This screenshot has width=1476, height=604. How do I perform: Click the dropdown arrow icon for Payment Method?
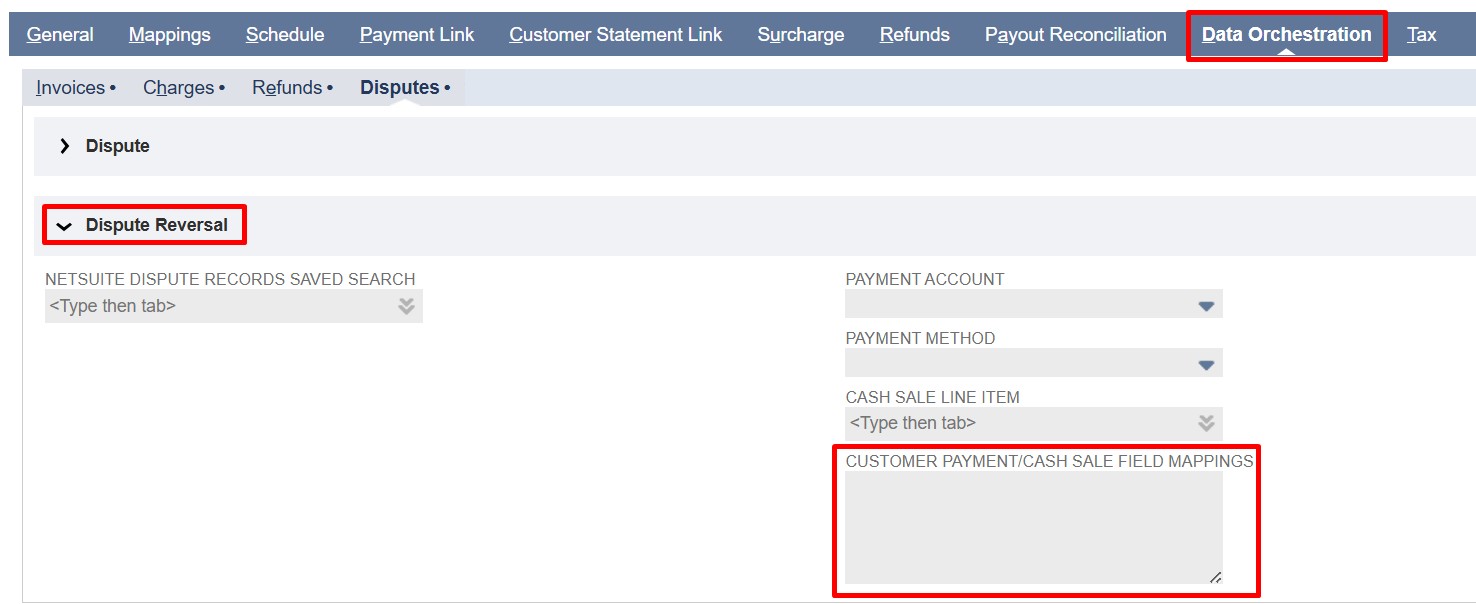click(x=1207, y=362)
